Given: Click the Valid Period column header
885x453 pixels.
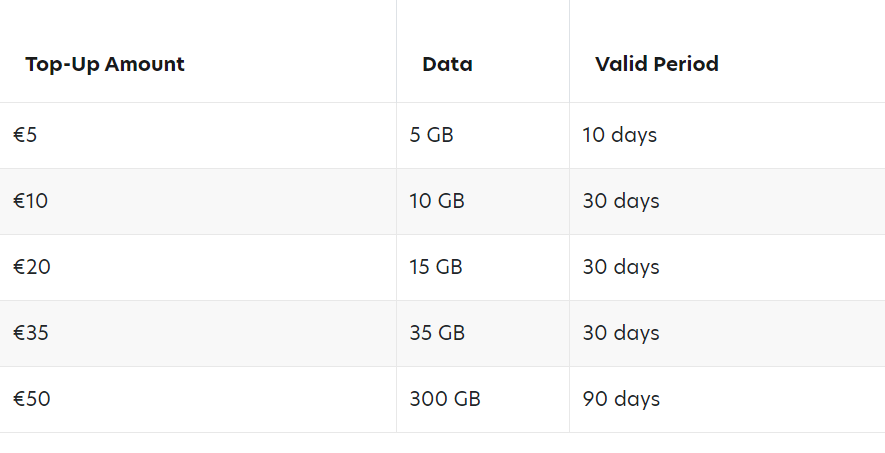Looking at the screenshot, I should point(656,64).
